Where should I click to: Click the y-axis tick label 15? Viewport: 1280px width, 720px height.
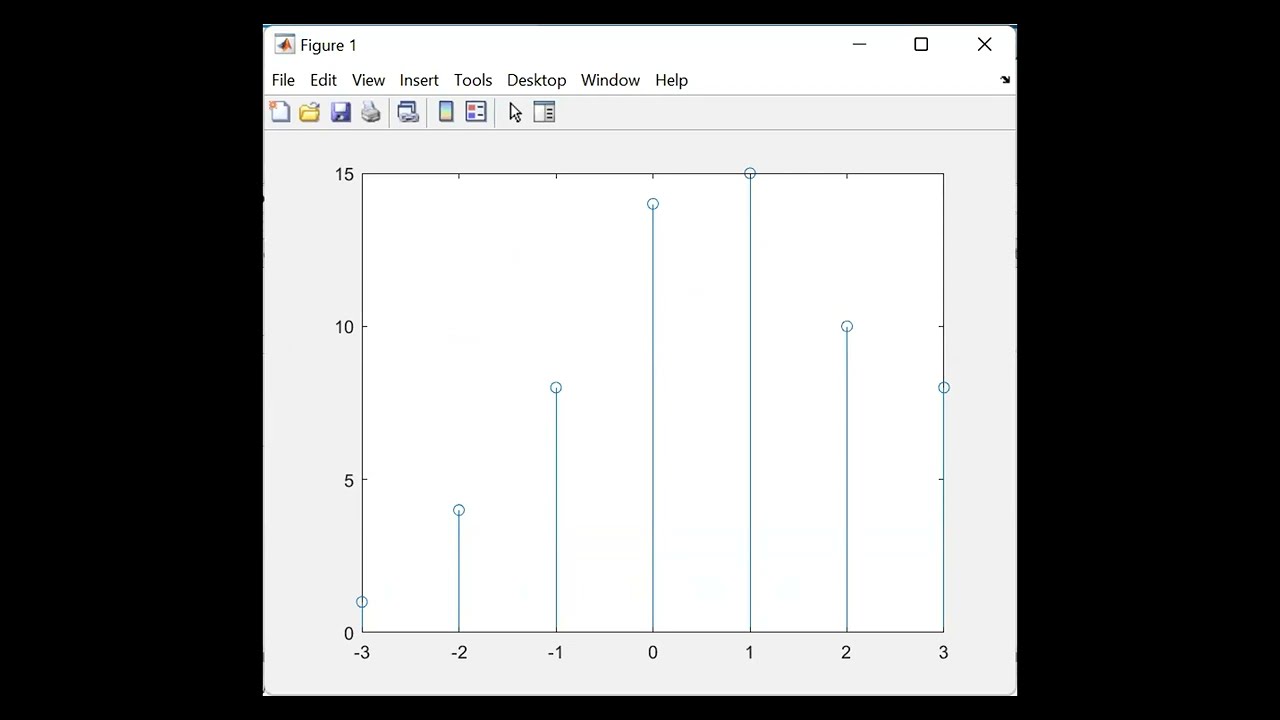pos(344,174)
